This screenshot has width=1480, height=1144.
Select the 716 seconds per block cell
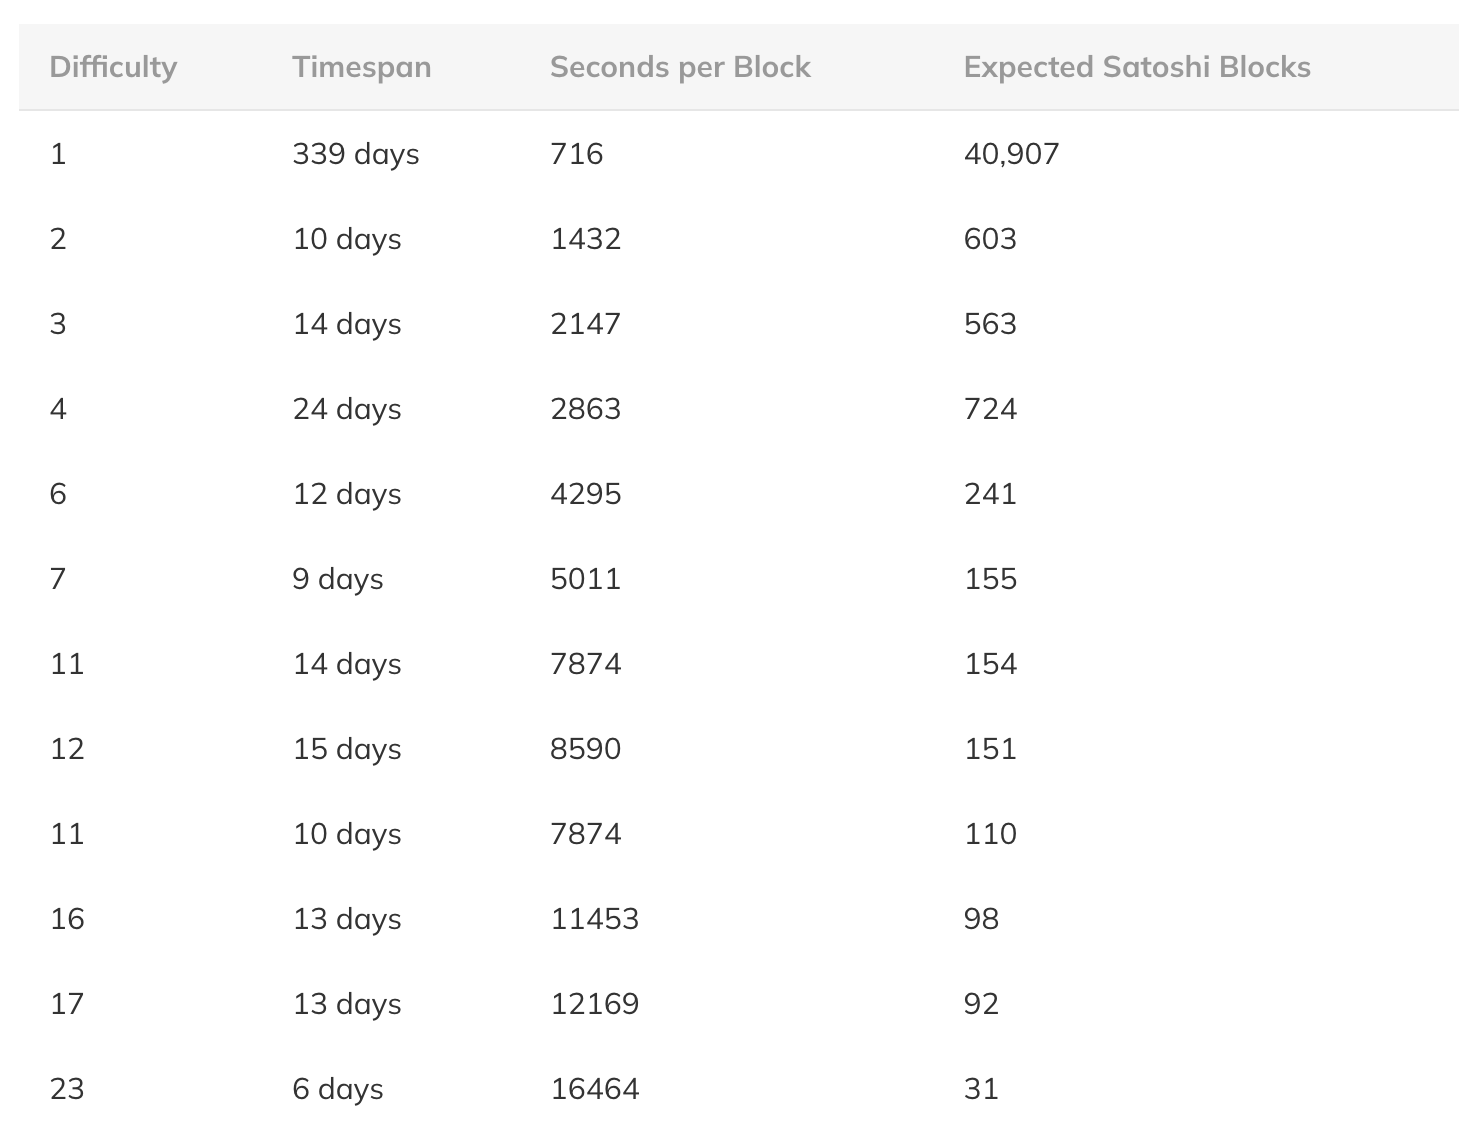click(x=576, y=154)
